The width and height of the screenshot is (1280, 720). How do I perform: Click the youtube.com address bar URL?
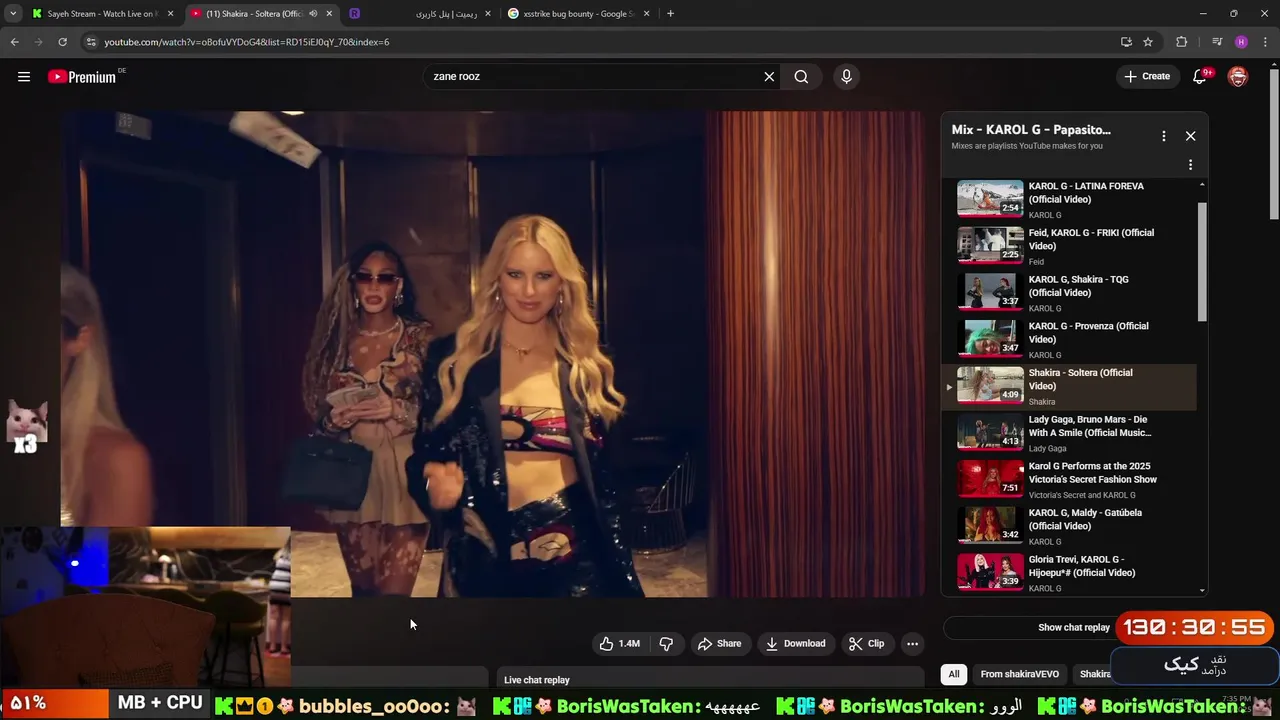coord(247,42)
